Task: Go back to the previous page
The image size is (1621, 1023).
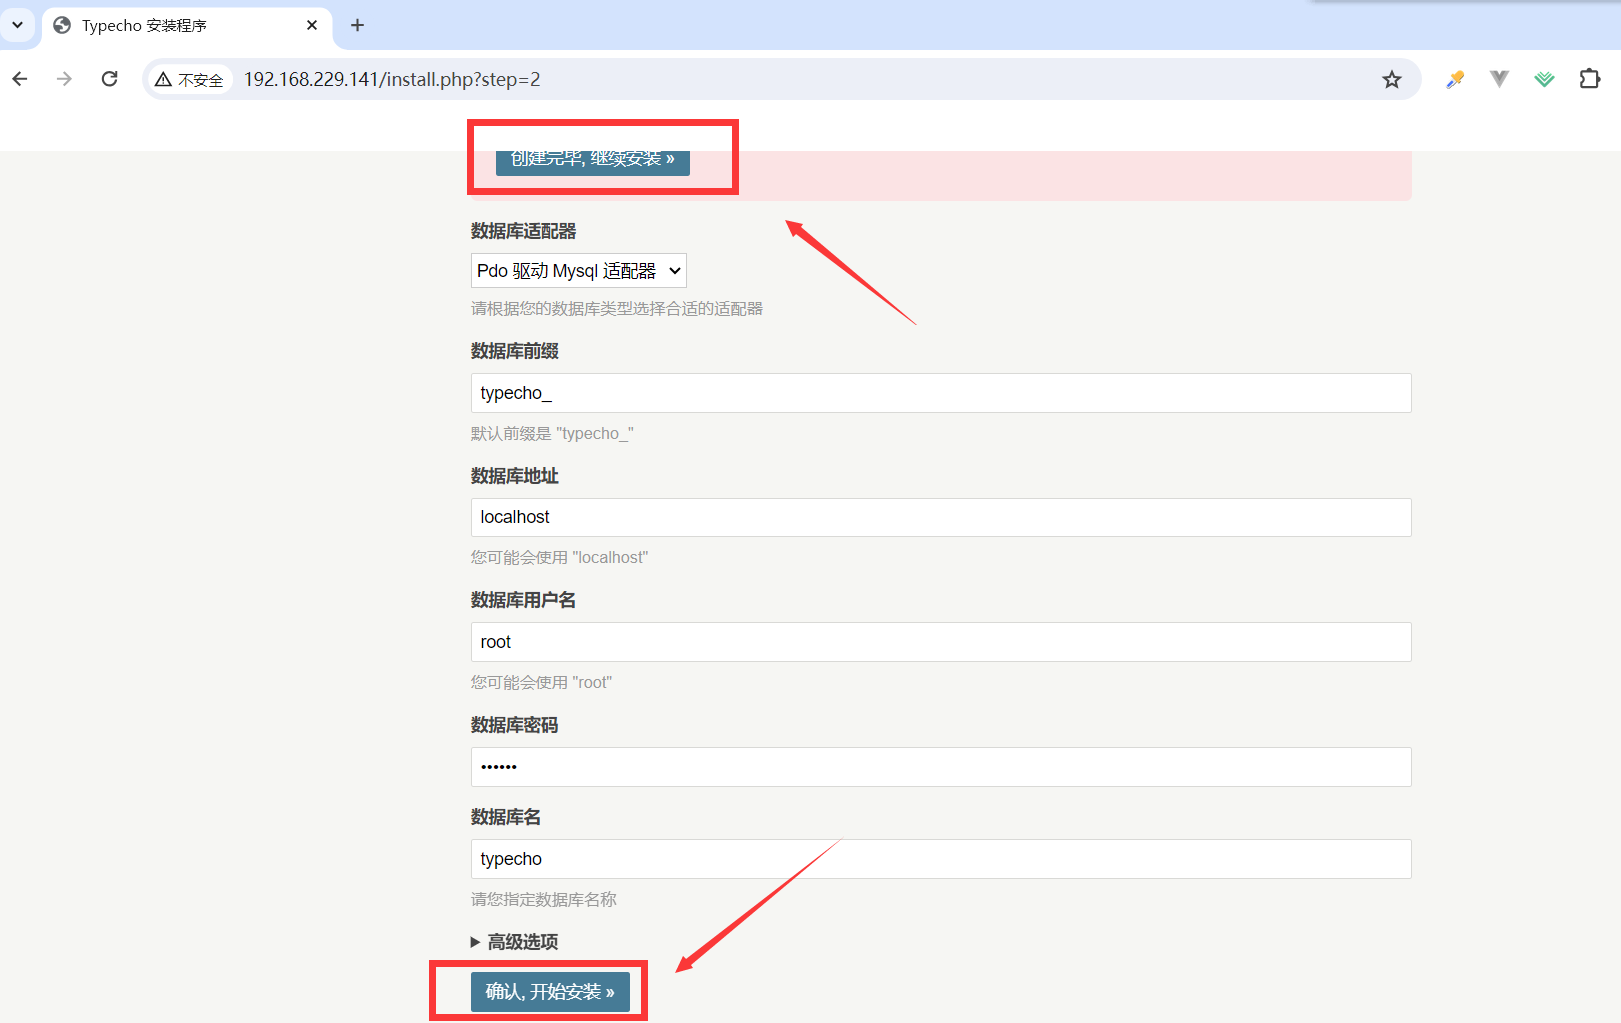Action: click(x=20, y=79)
